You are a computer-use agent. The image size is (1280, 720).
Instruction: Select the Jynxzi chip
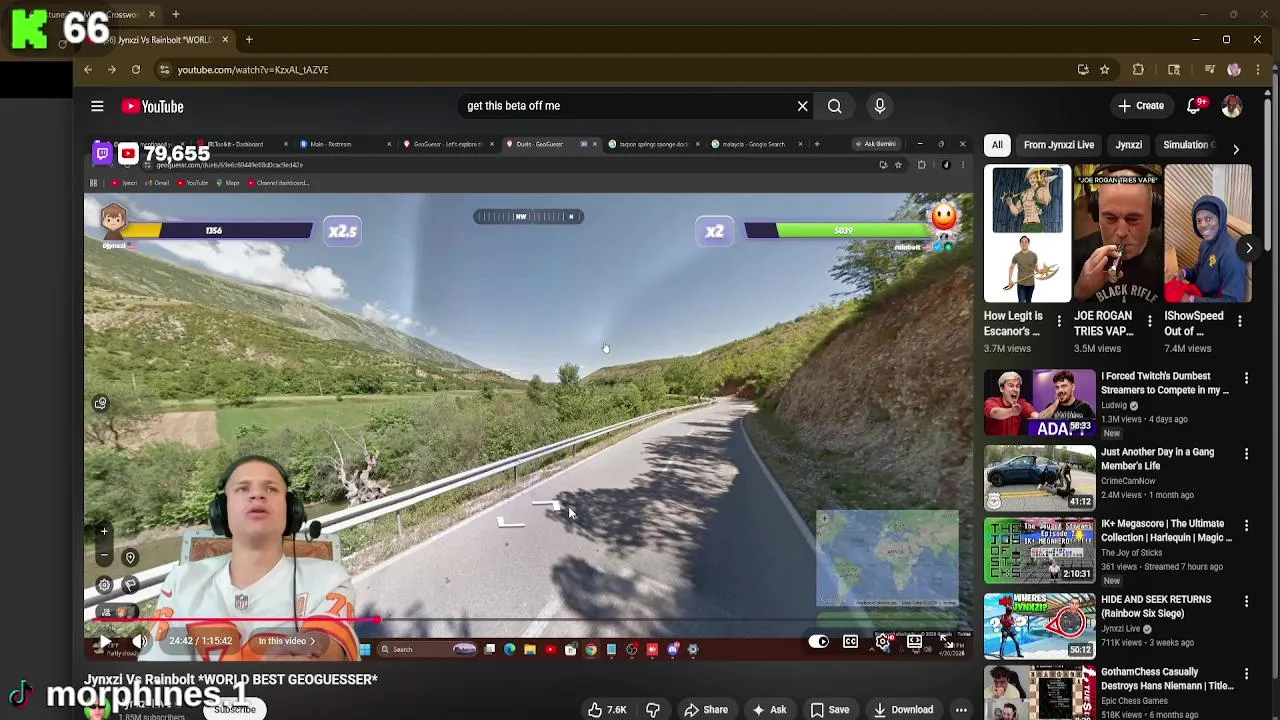(x=1129, y=145)
